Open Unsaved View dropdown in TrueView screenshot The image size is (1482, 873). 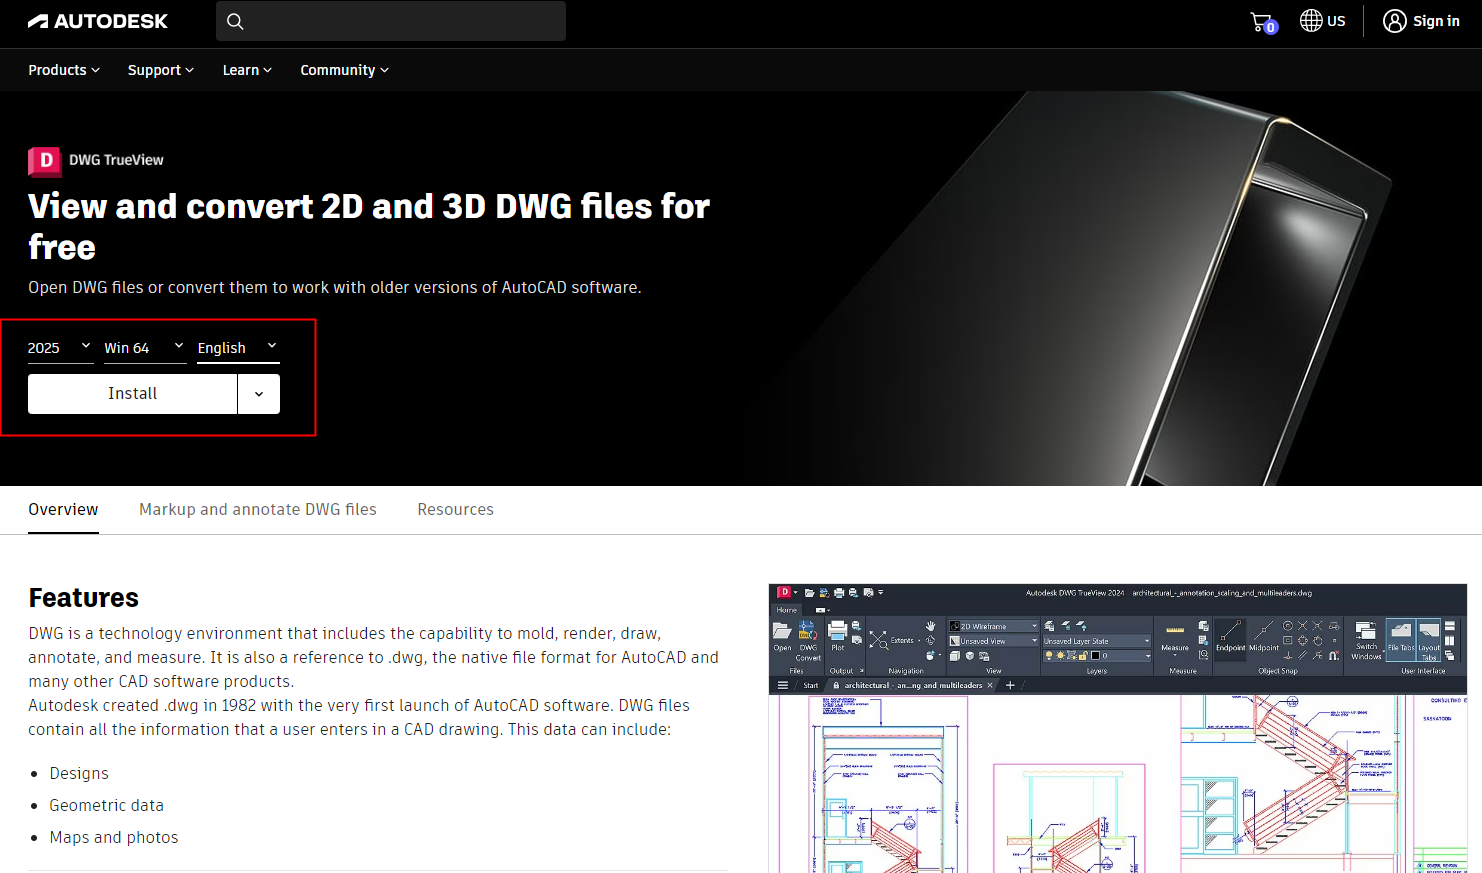993,641
